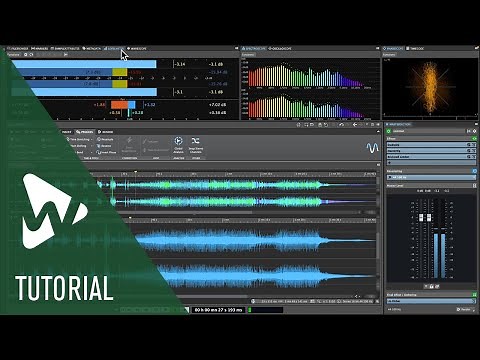The image size is (480, 360).
Task: Open the Time Stretching tool
Action: pyautogui.click(x=79, y=139)
